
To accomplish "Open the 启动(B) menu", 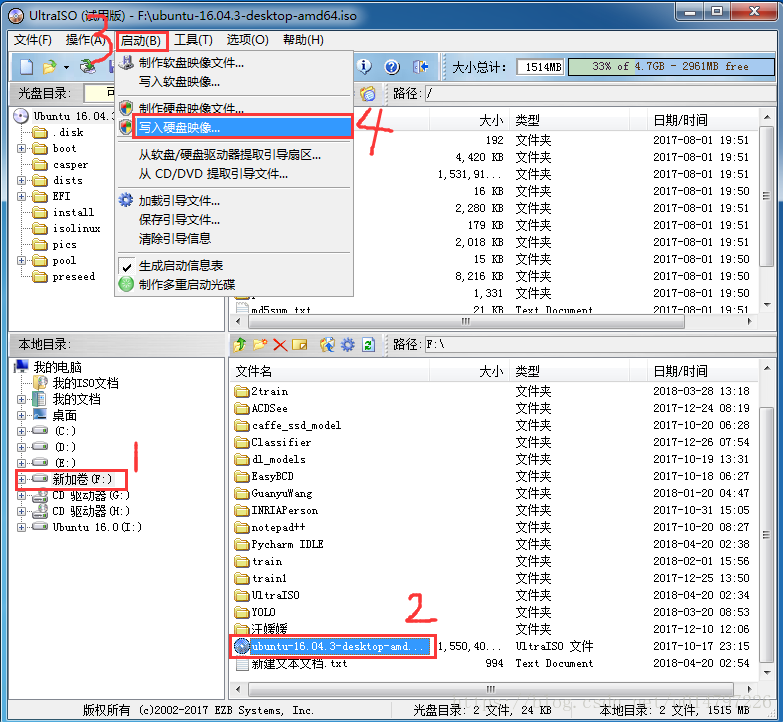I will click(x=141, y=40).
